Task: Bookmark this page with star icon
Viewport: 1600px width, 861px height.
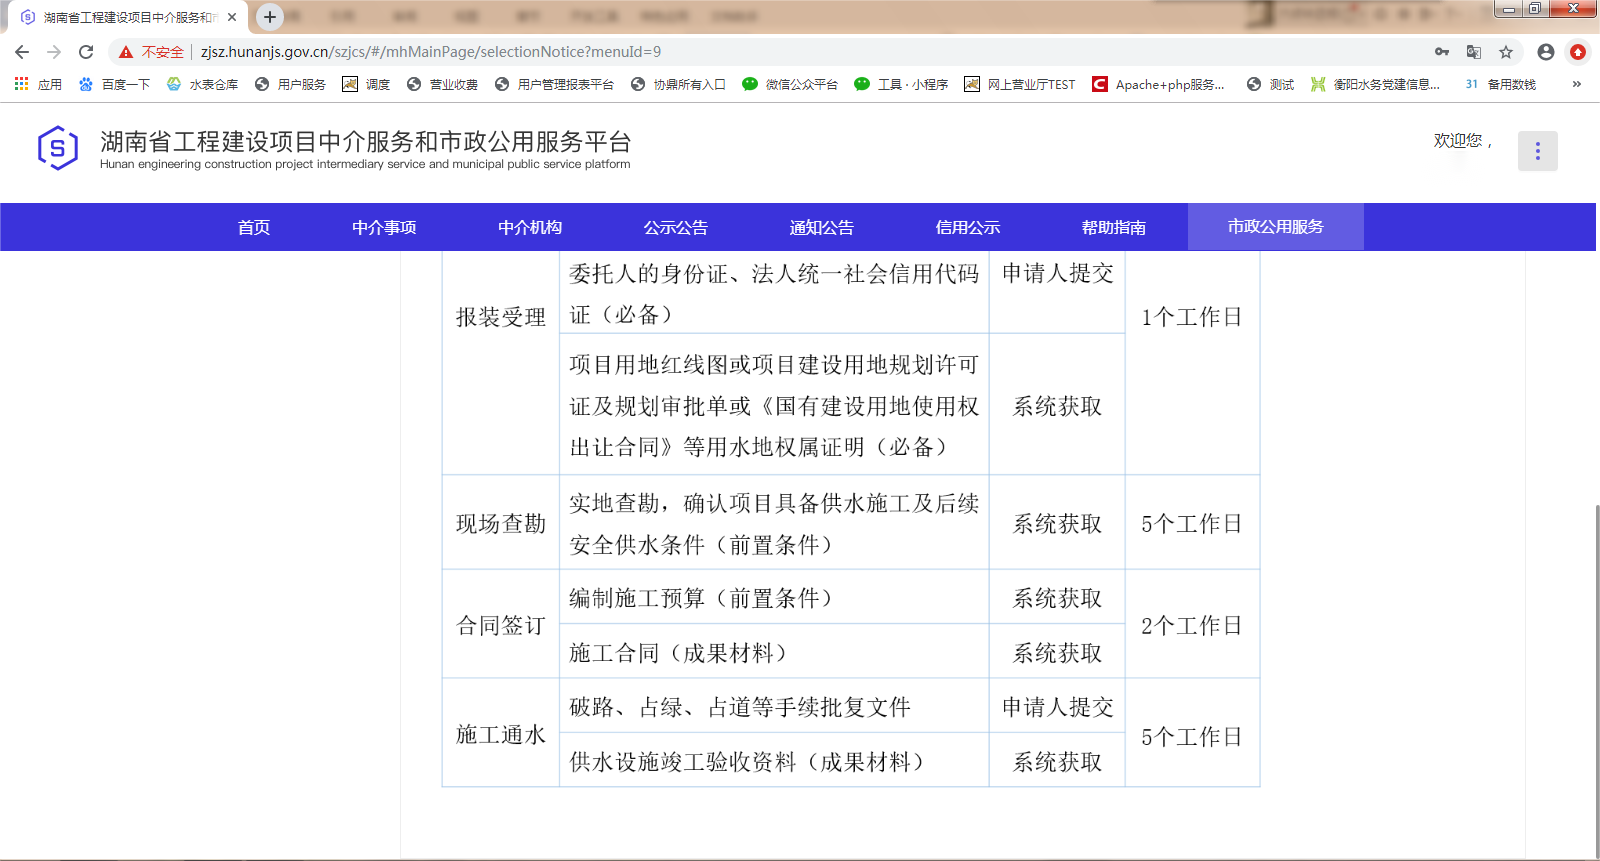Action: (1506, 52)
